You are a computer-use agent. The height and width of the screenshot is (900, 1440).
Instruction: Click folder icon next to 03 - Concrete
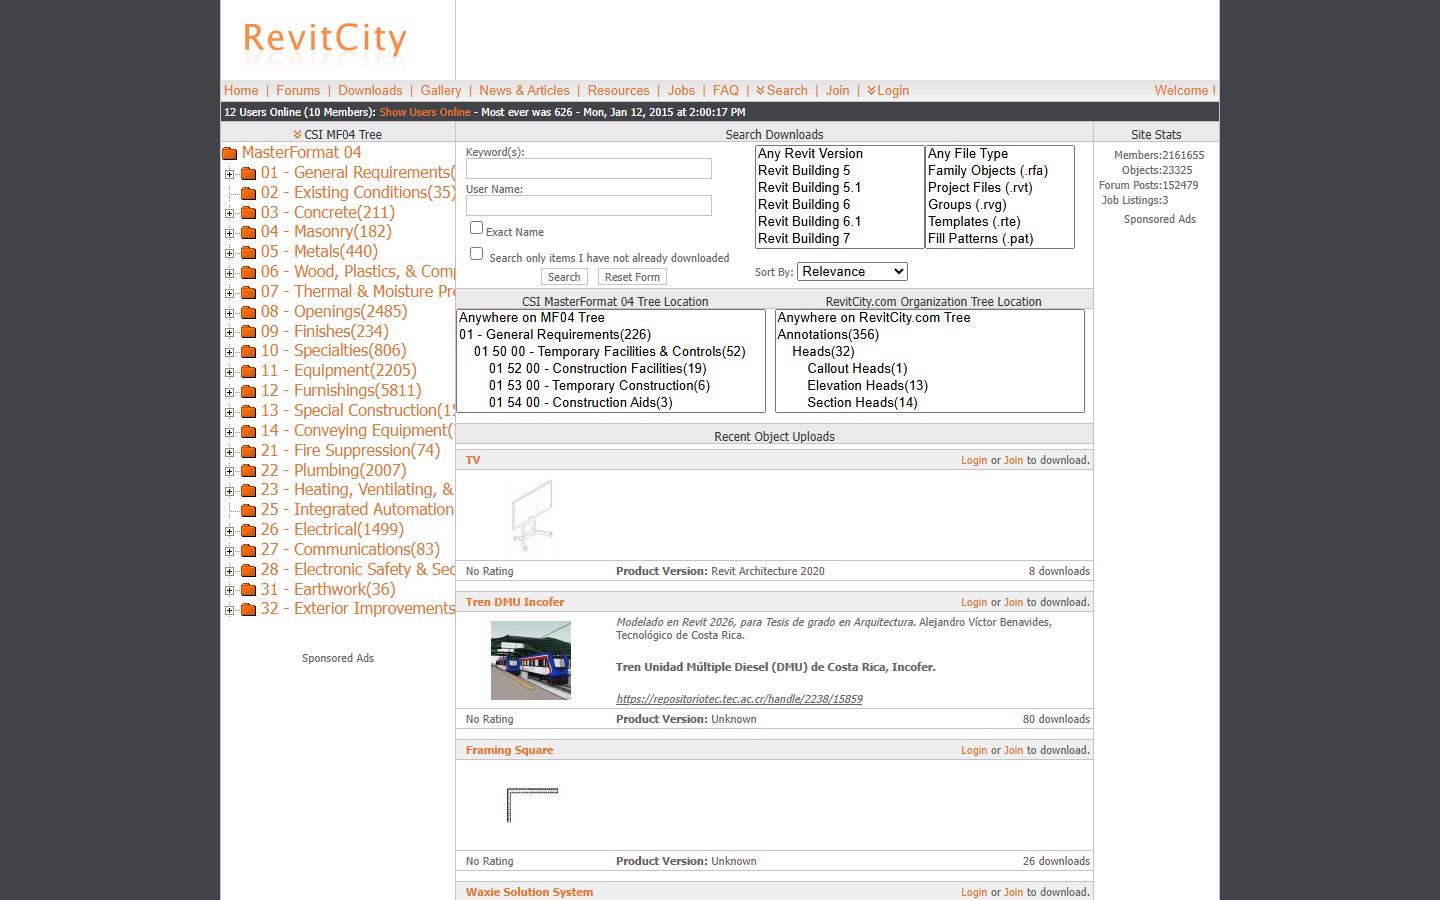[x=249, y=213]
